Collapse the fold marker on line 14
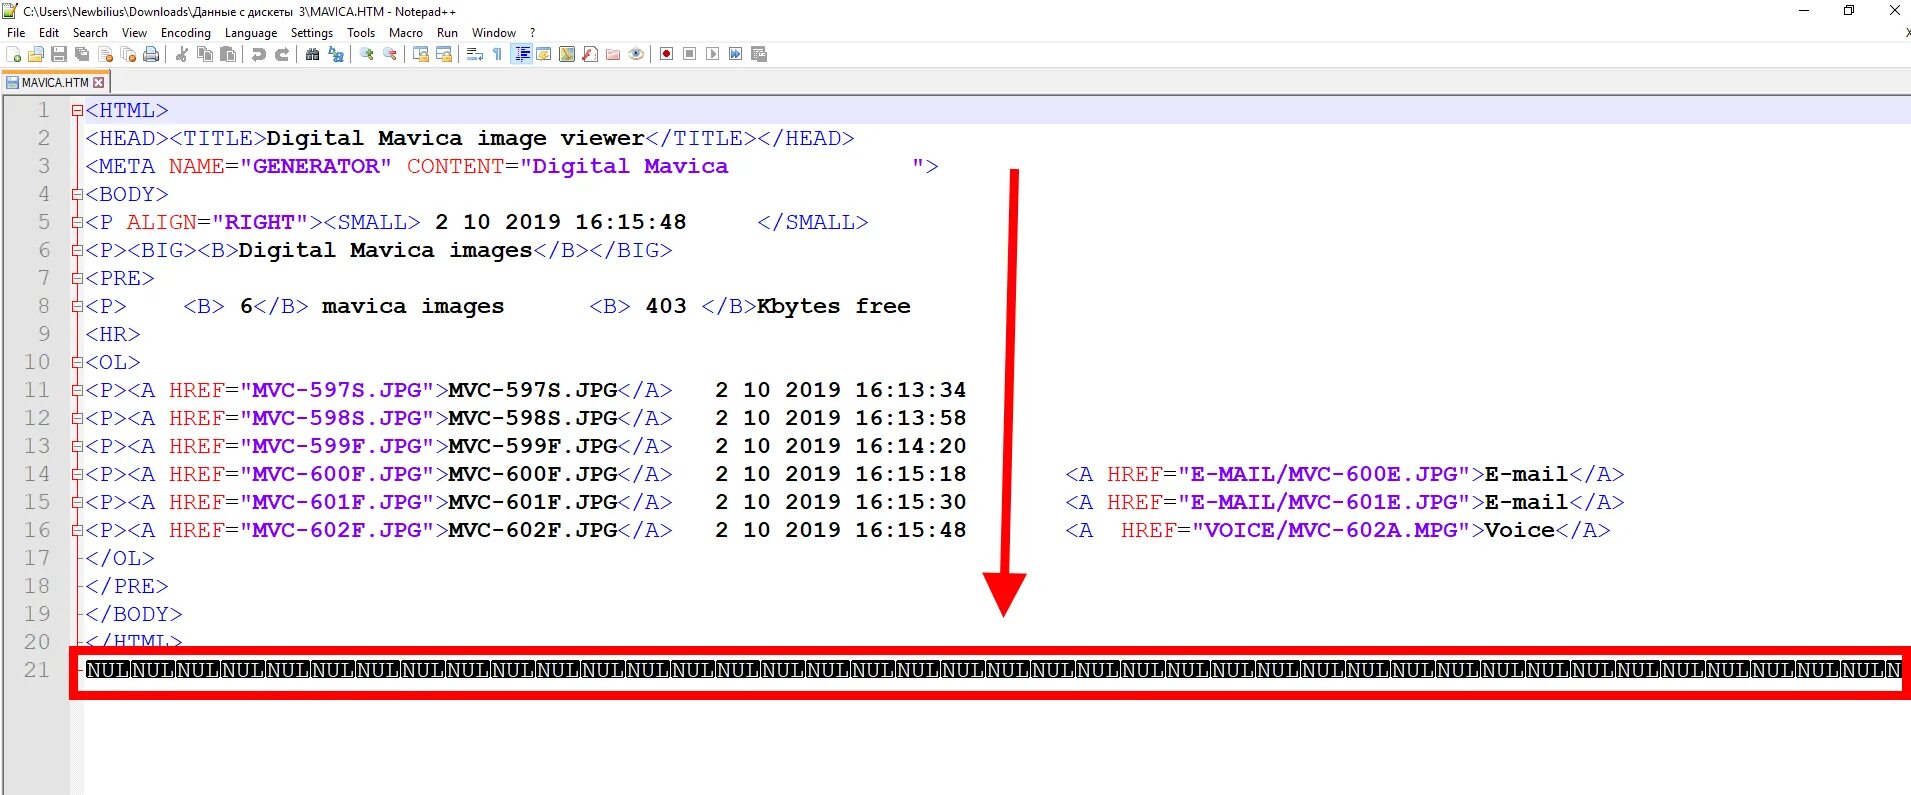 click(x=77, y=475)
